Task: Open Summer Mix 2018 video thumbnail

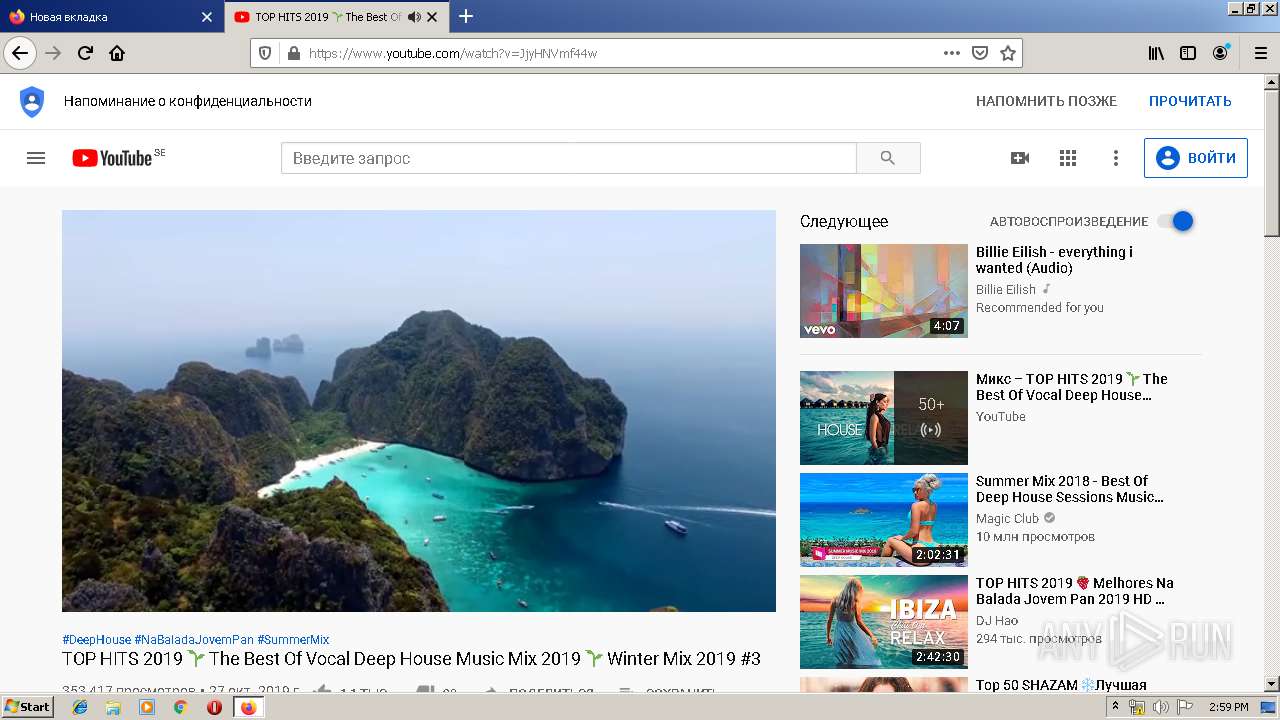Action: pyautogui.click(x=884, y=520)
